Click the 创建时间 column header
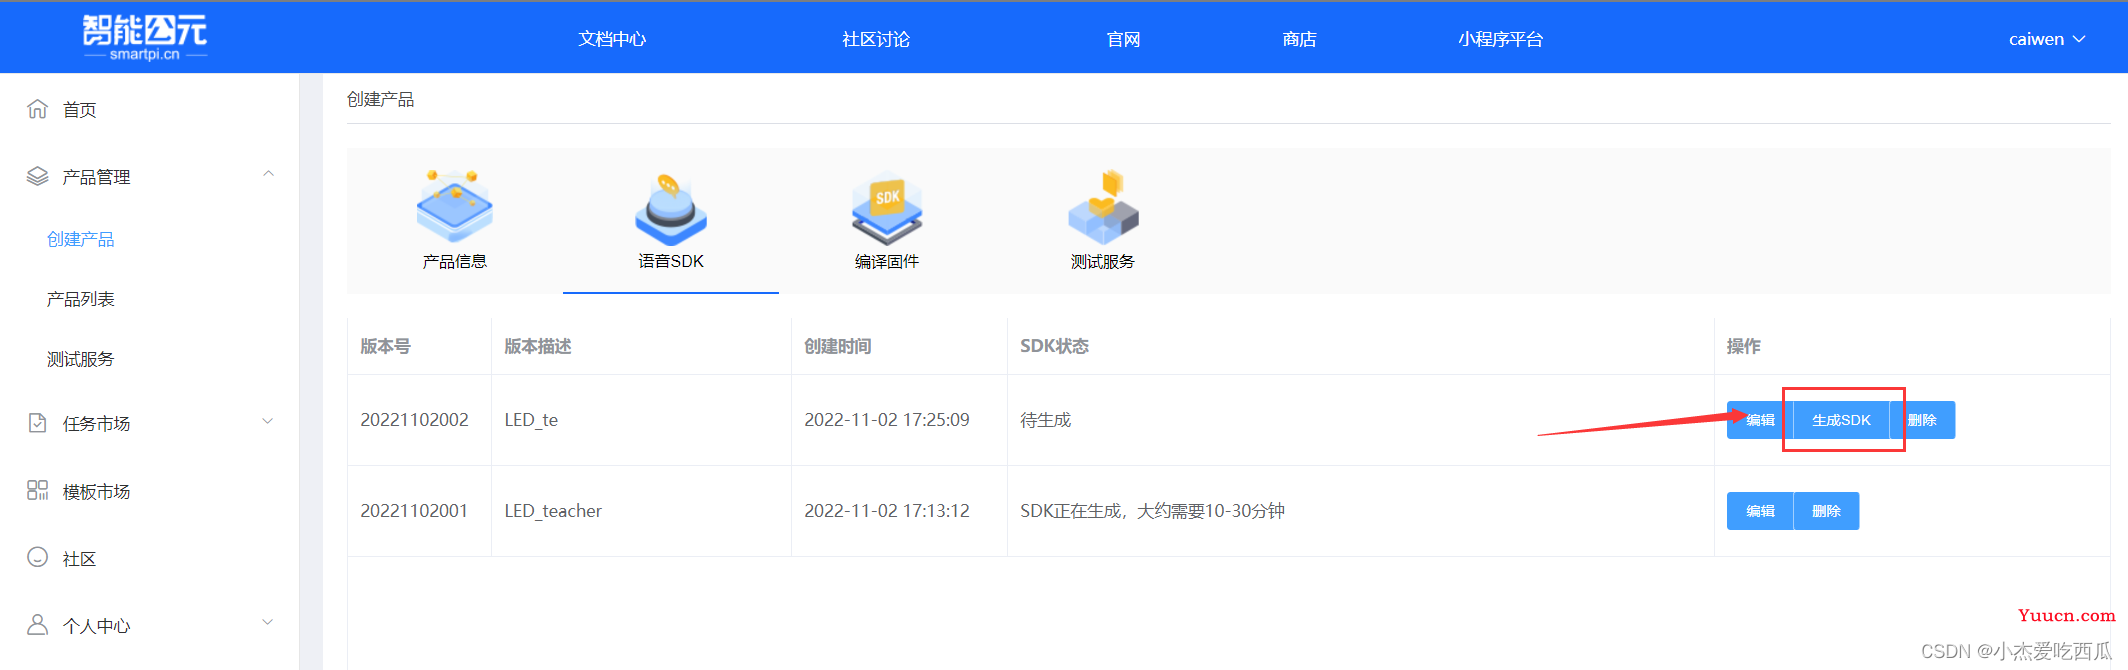The image size is (2128, 670). pos(838,346)
